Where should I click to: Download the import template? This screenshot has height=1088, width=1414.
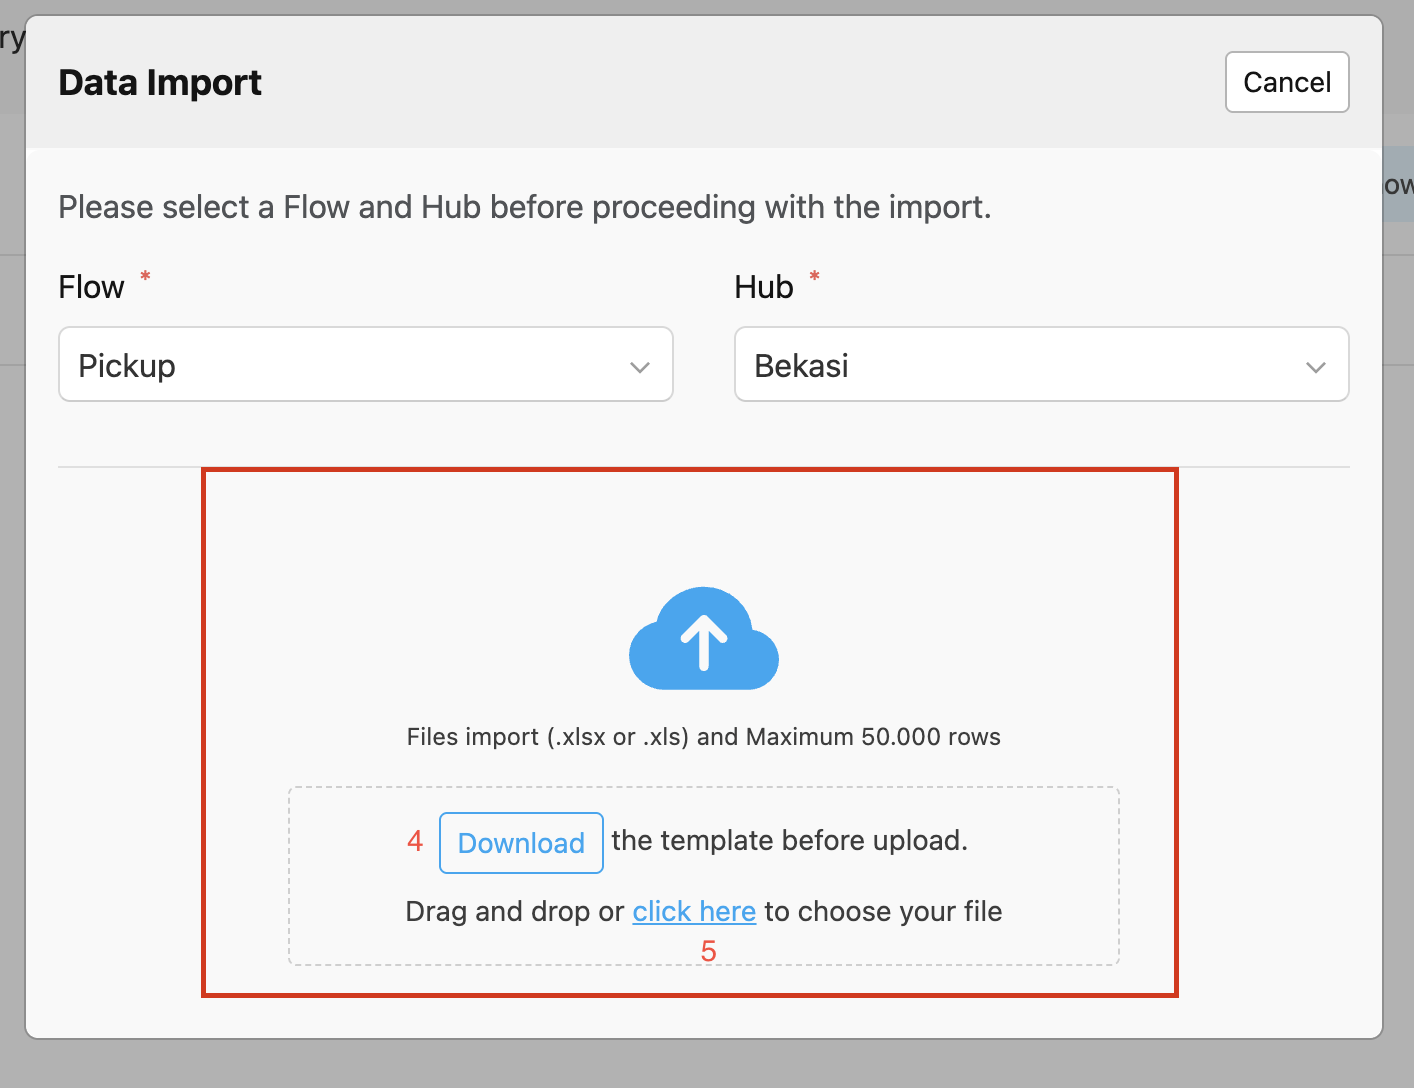(521, 843)
